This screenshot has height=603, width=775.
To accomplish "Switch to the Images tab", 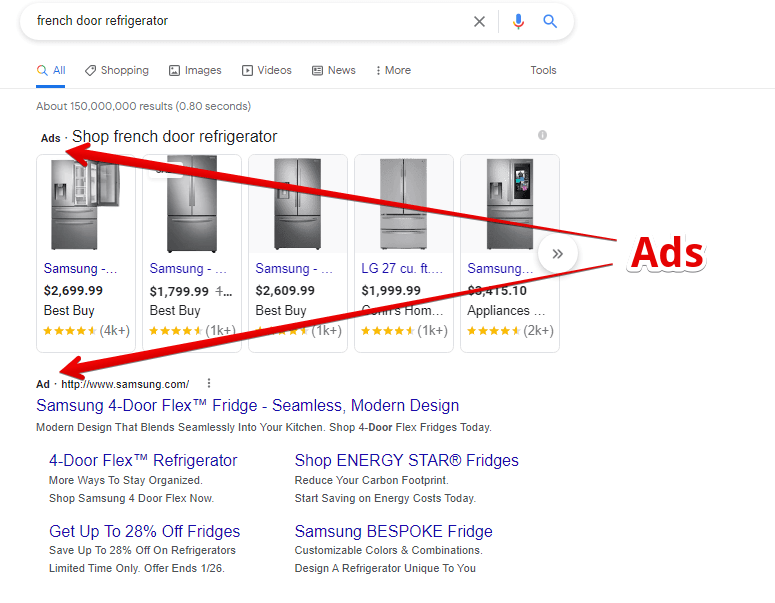I will 195,70.
